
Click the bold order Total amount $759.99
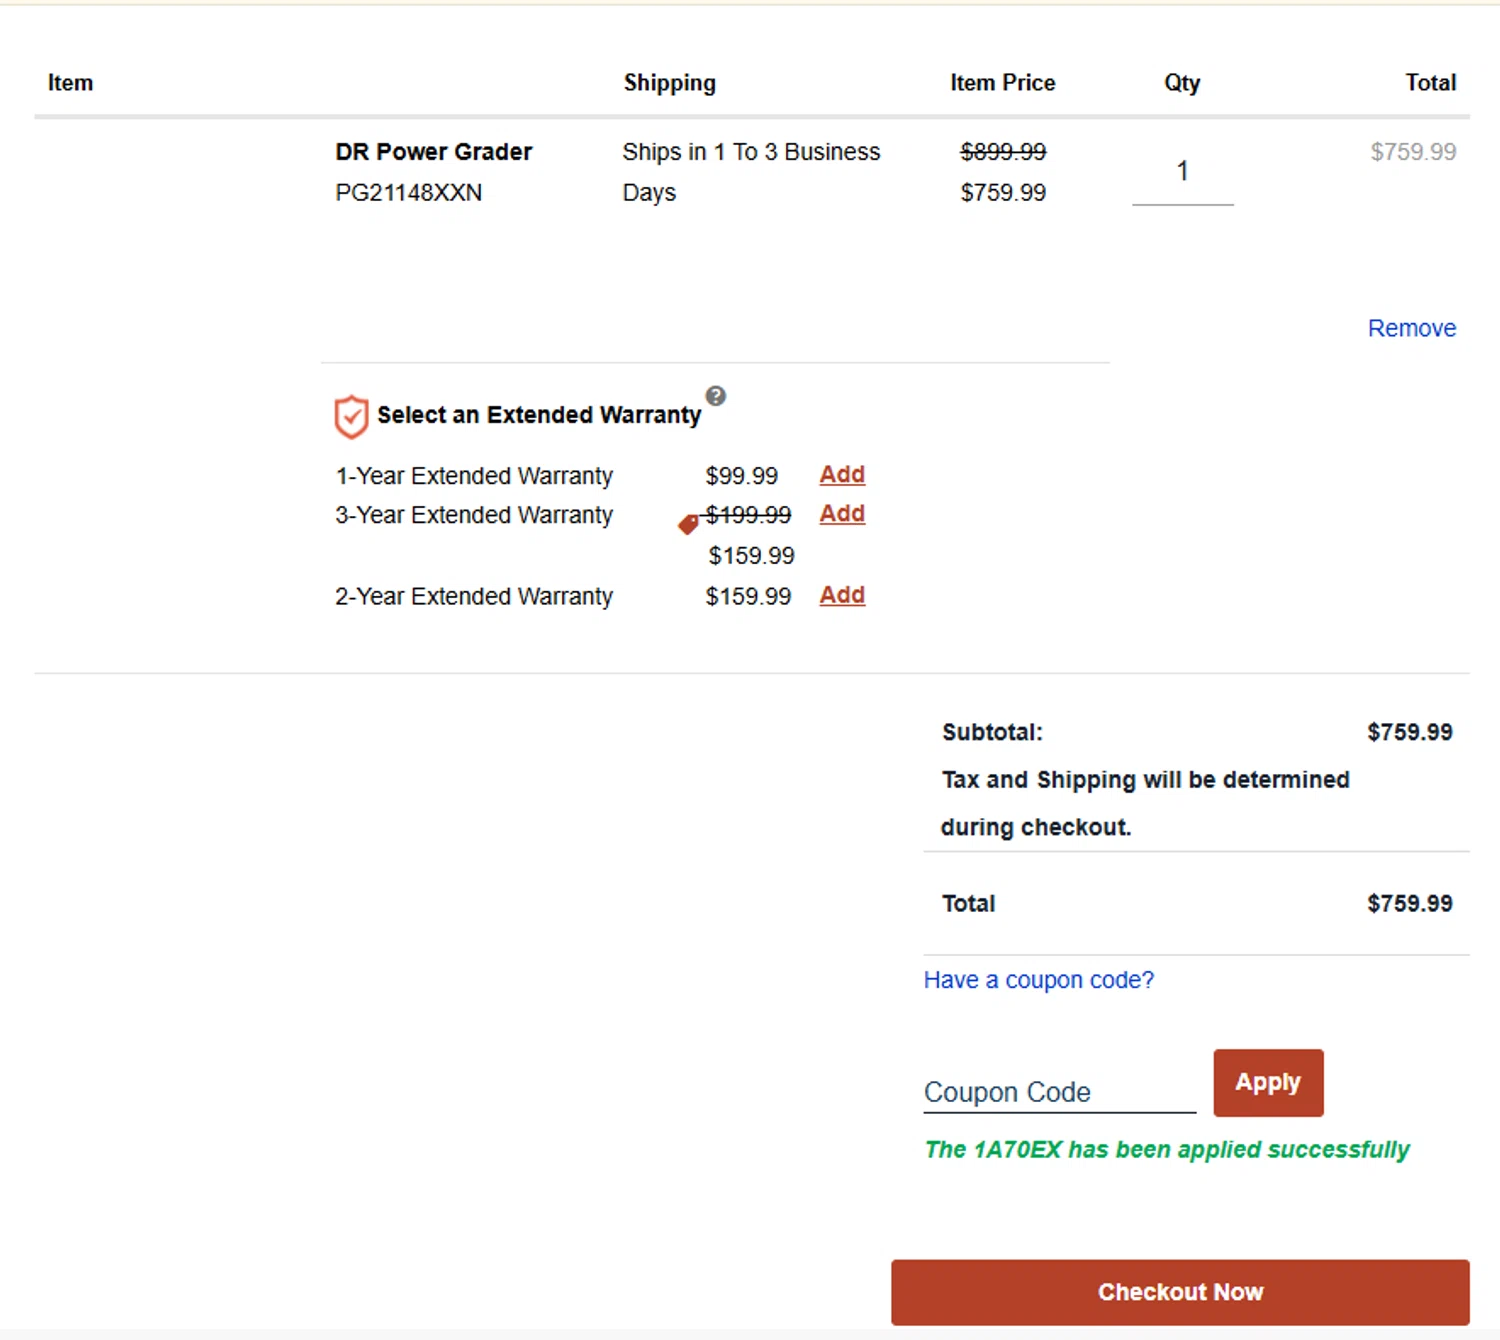tap(1410, 904)
